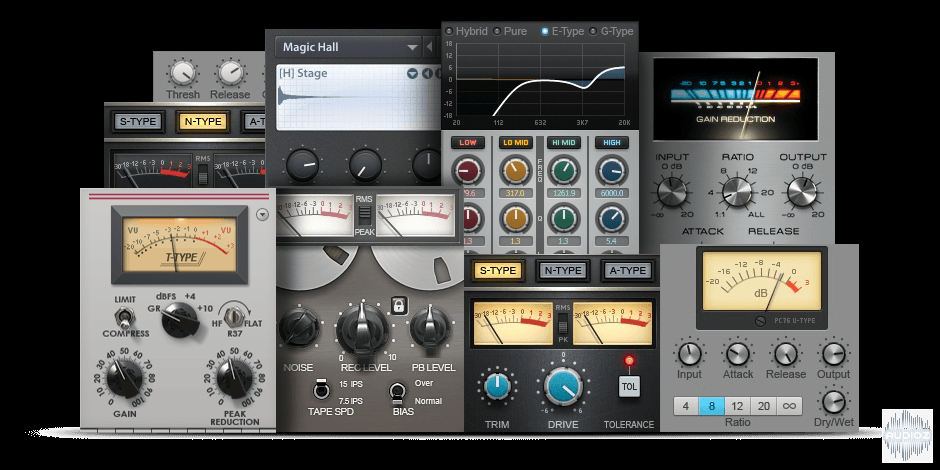Viewport: 940px width, 470px height.
Task: Click the second Magic Hall reverb knob
Action: (365, 165)
